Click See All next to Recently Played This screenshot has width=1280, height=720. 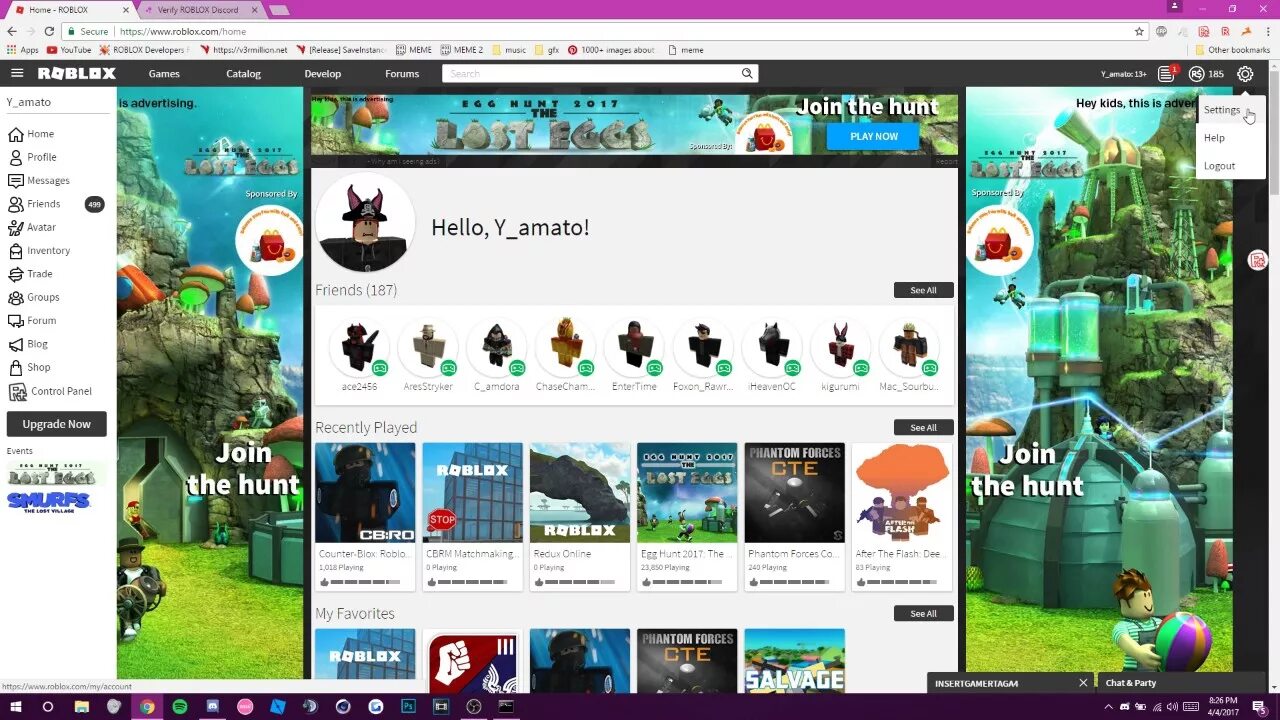tap(923, 427)
